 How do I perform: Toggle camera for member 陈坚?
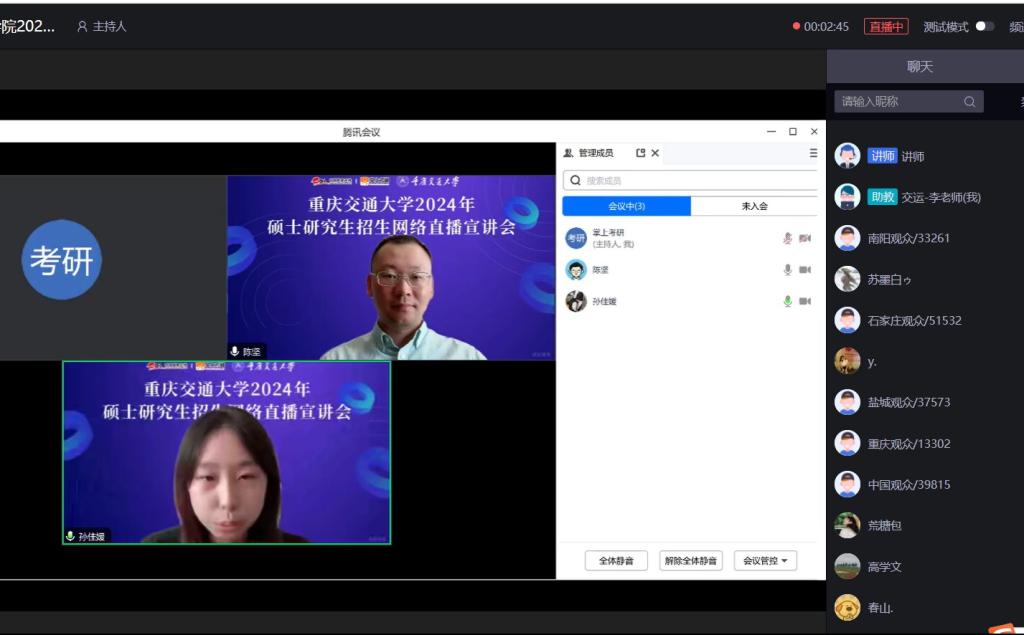pos(805,270)
